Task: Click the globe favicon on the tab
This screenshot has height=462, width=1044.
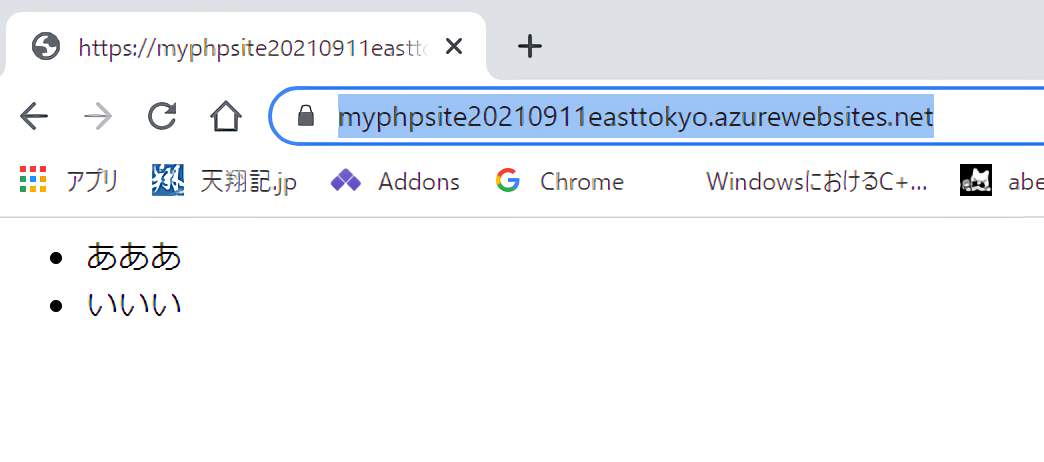Action: [46, 46]
